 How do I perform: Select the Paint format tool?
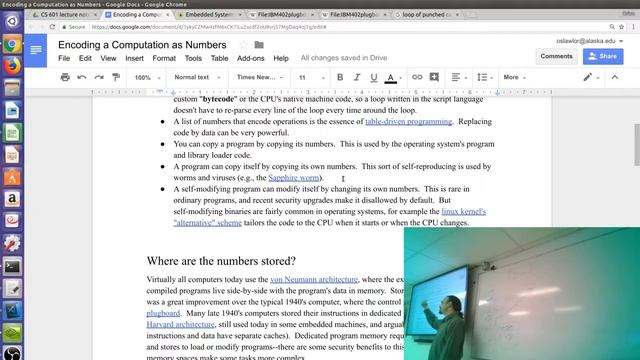(x=116, y=77)
